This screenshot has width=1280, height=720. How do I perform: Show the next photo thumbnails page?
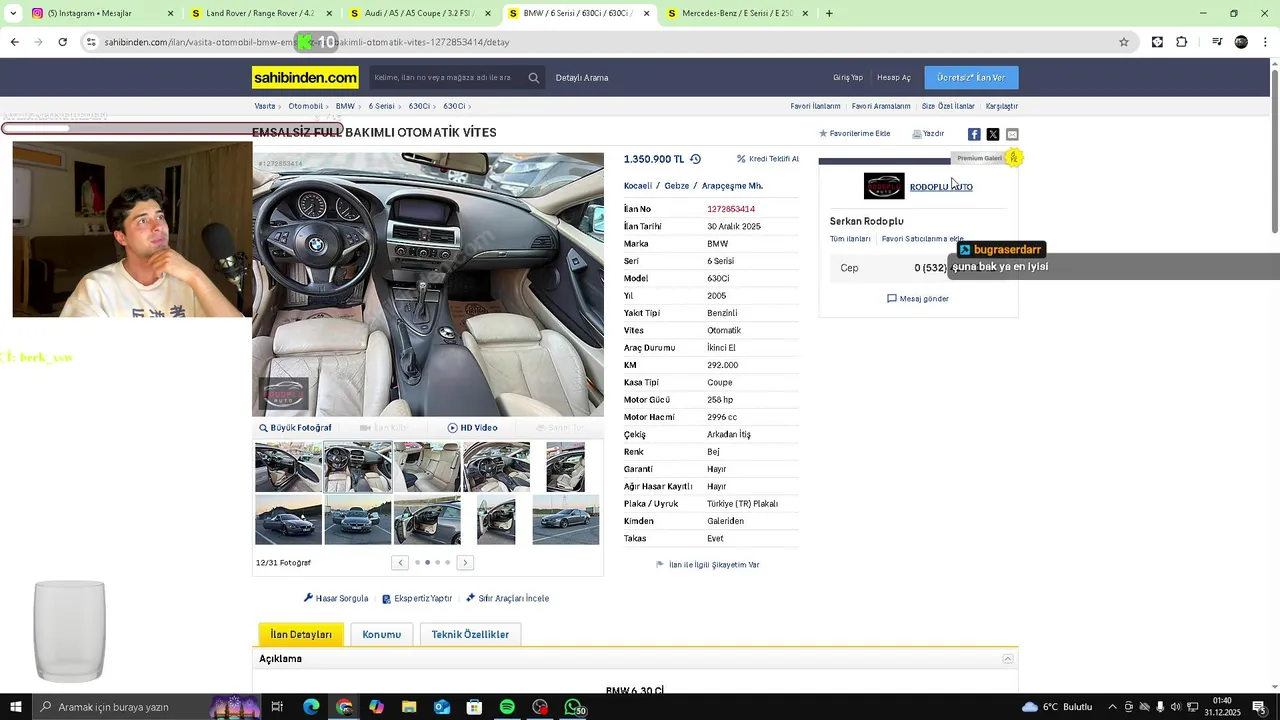click(x=465, y=562)
